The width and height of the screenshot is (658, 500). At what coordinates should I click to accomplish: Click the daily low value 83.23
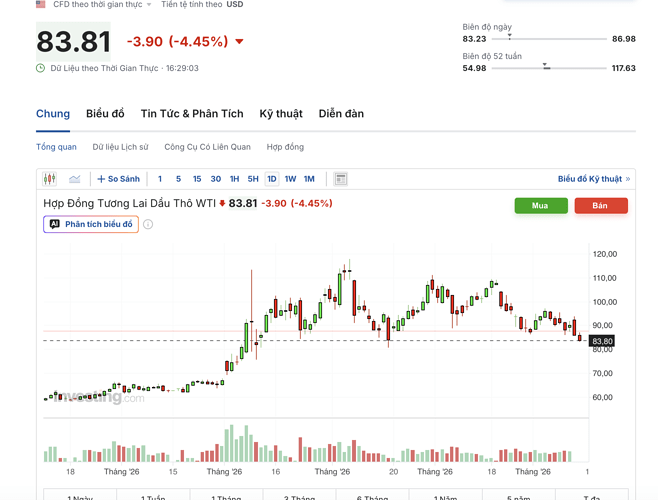click(x=474, y=39)
